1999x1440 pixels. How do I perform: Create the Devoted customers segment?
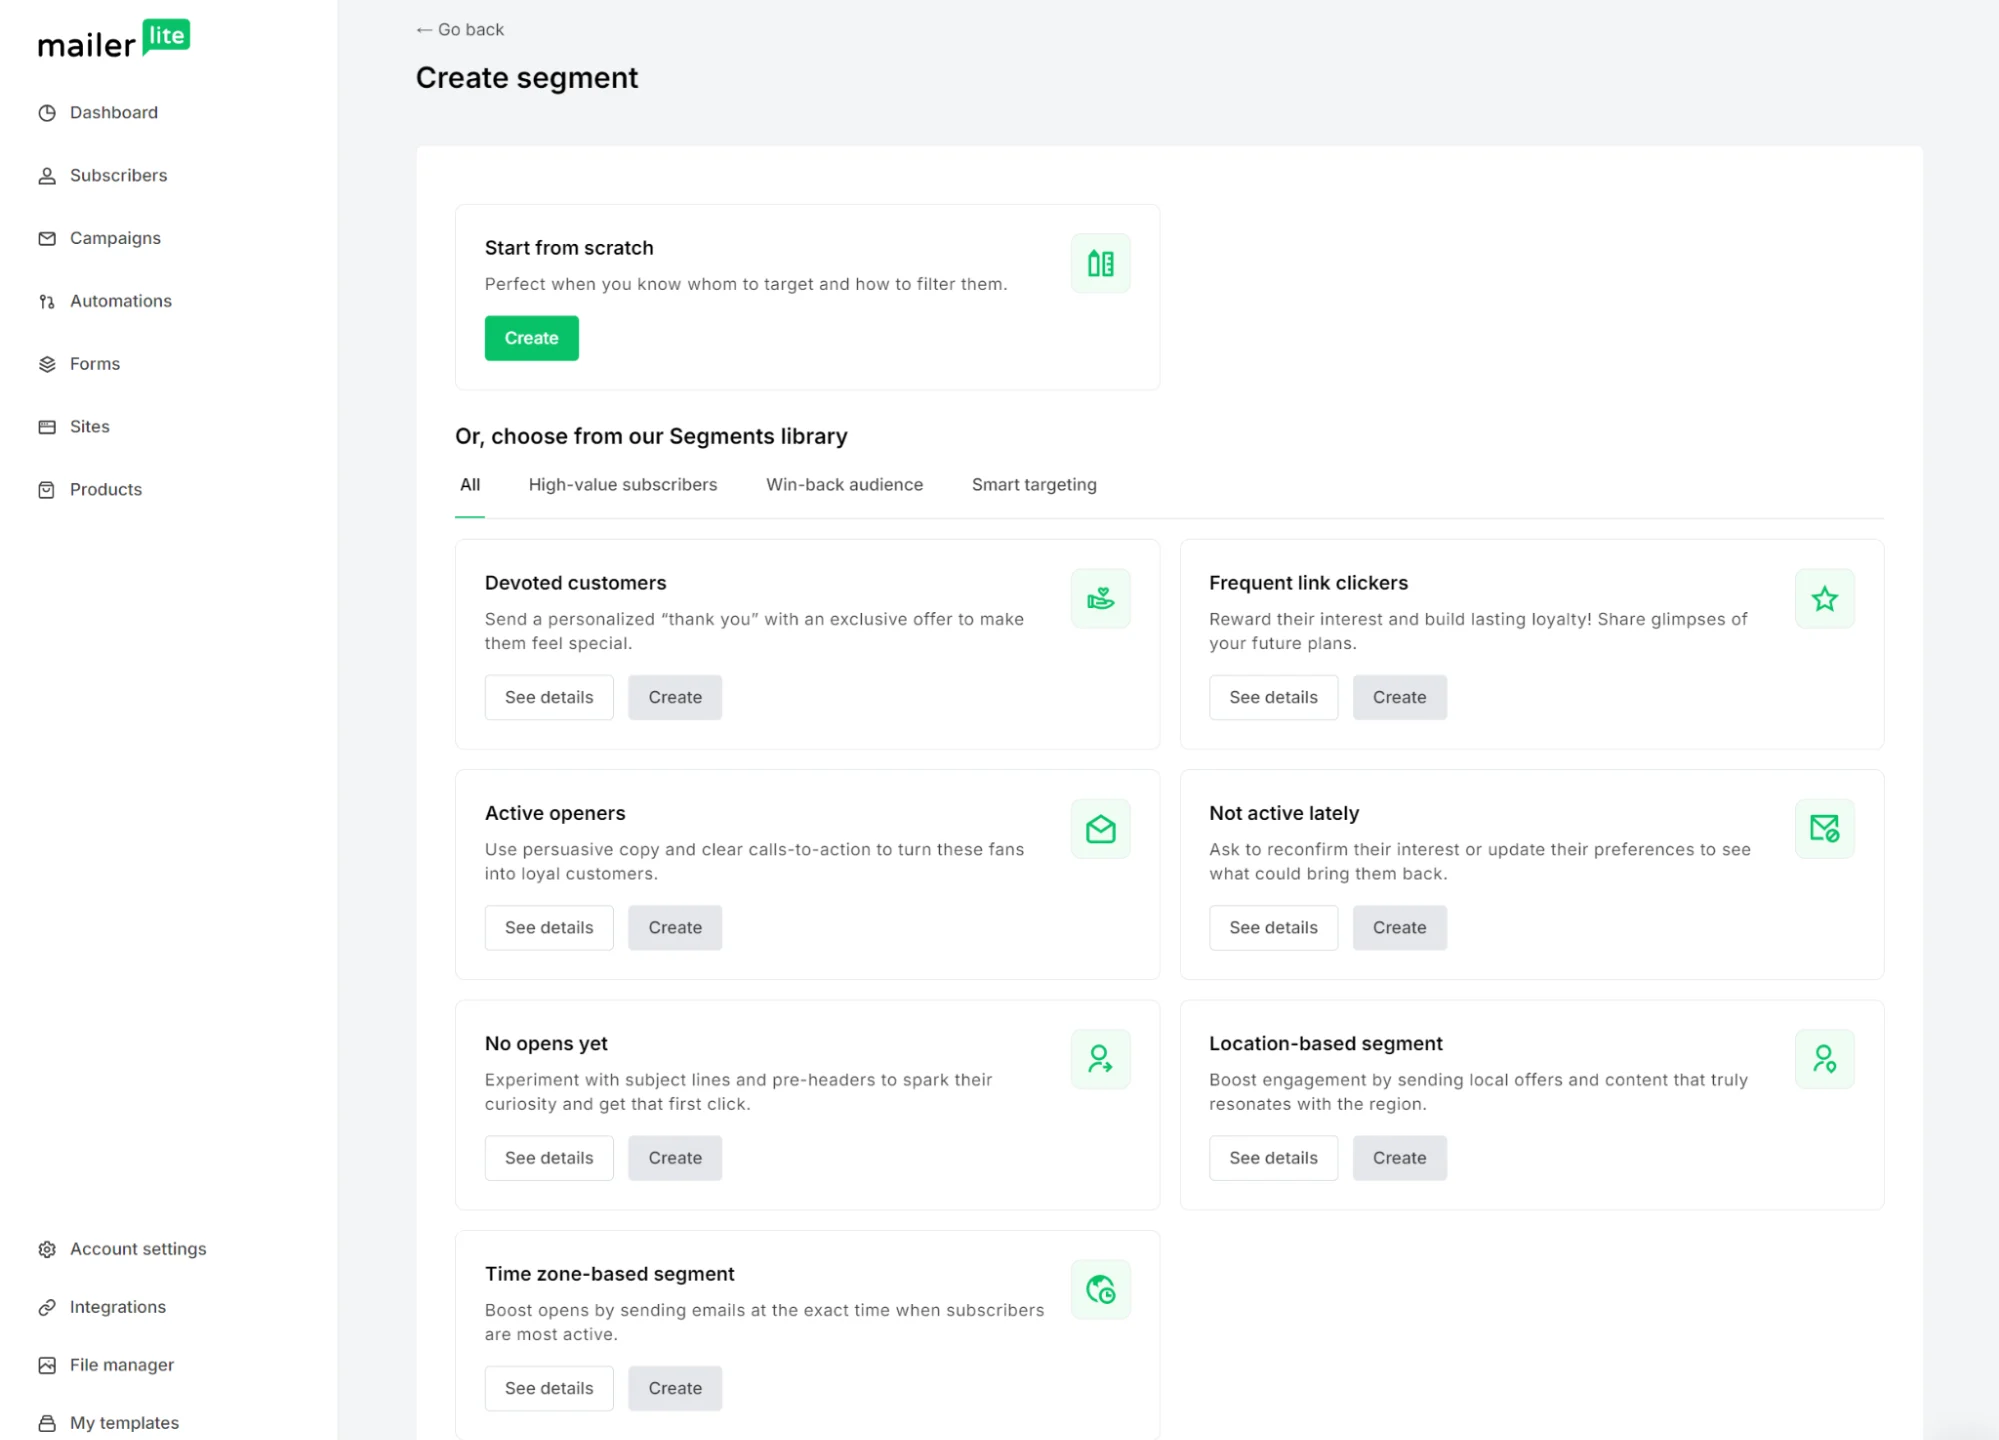click(x=675, y=698)
